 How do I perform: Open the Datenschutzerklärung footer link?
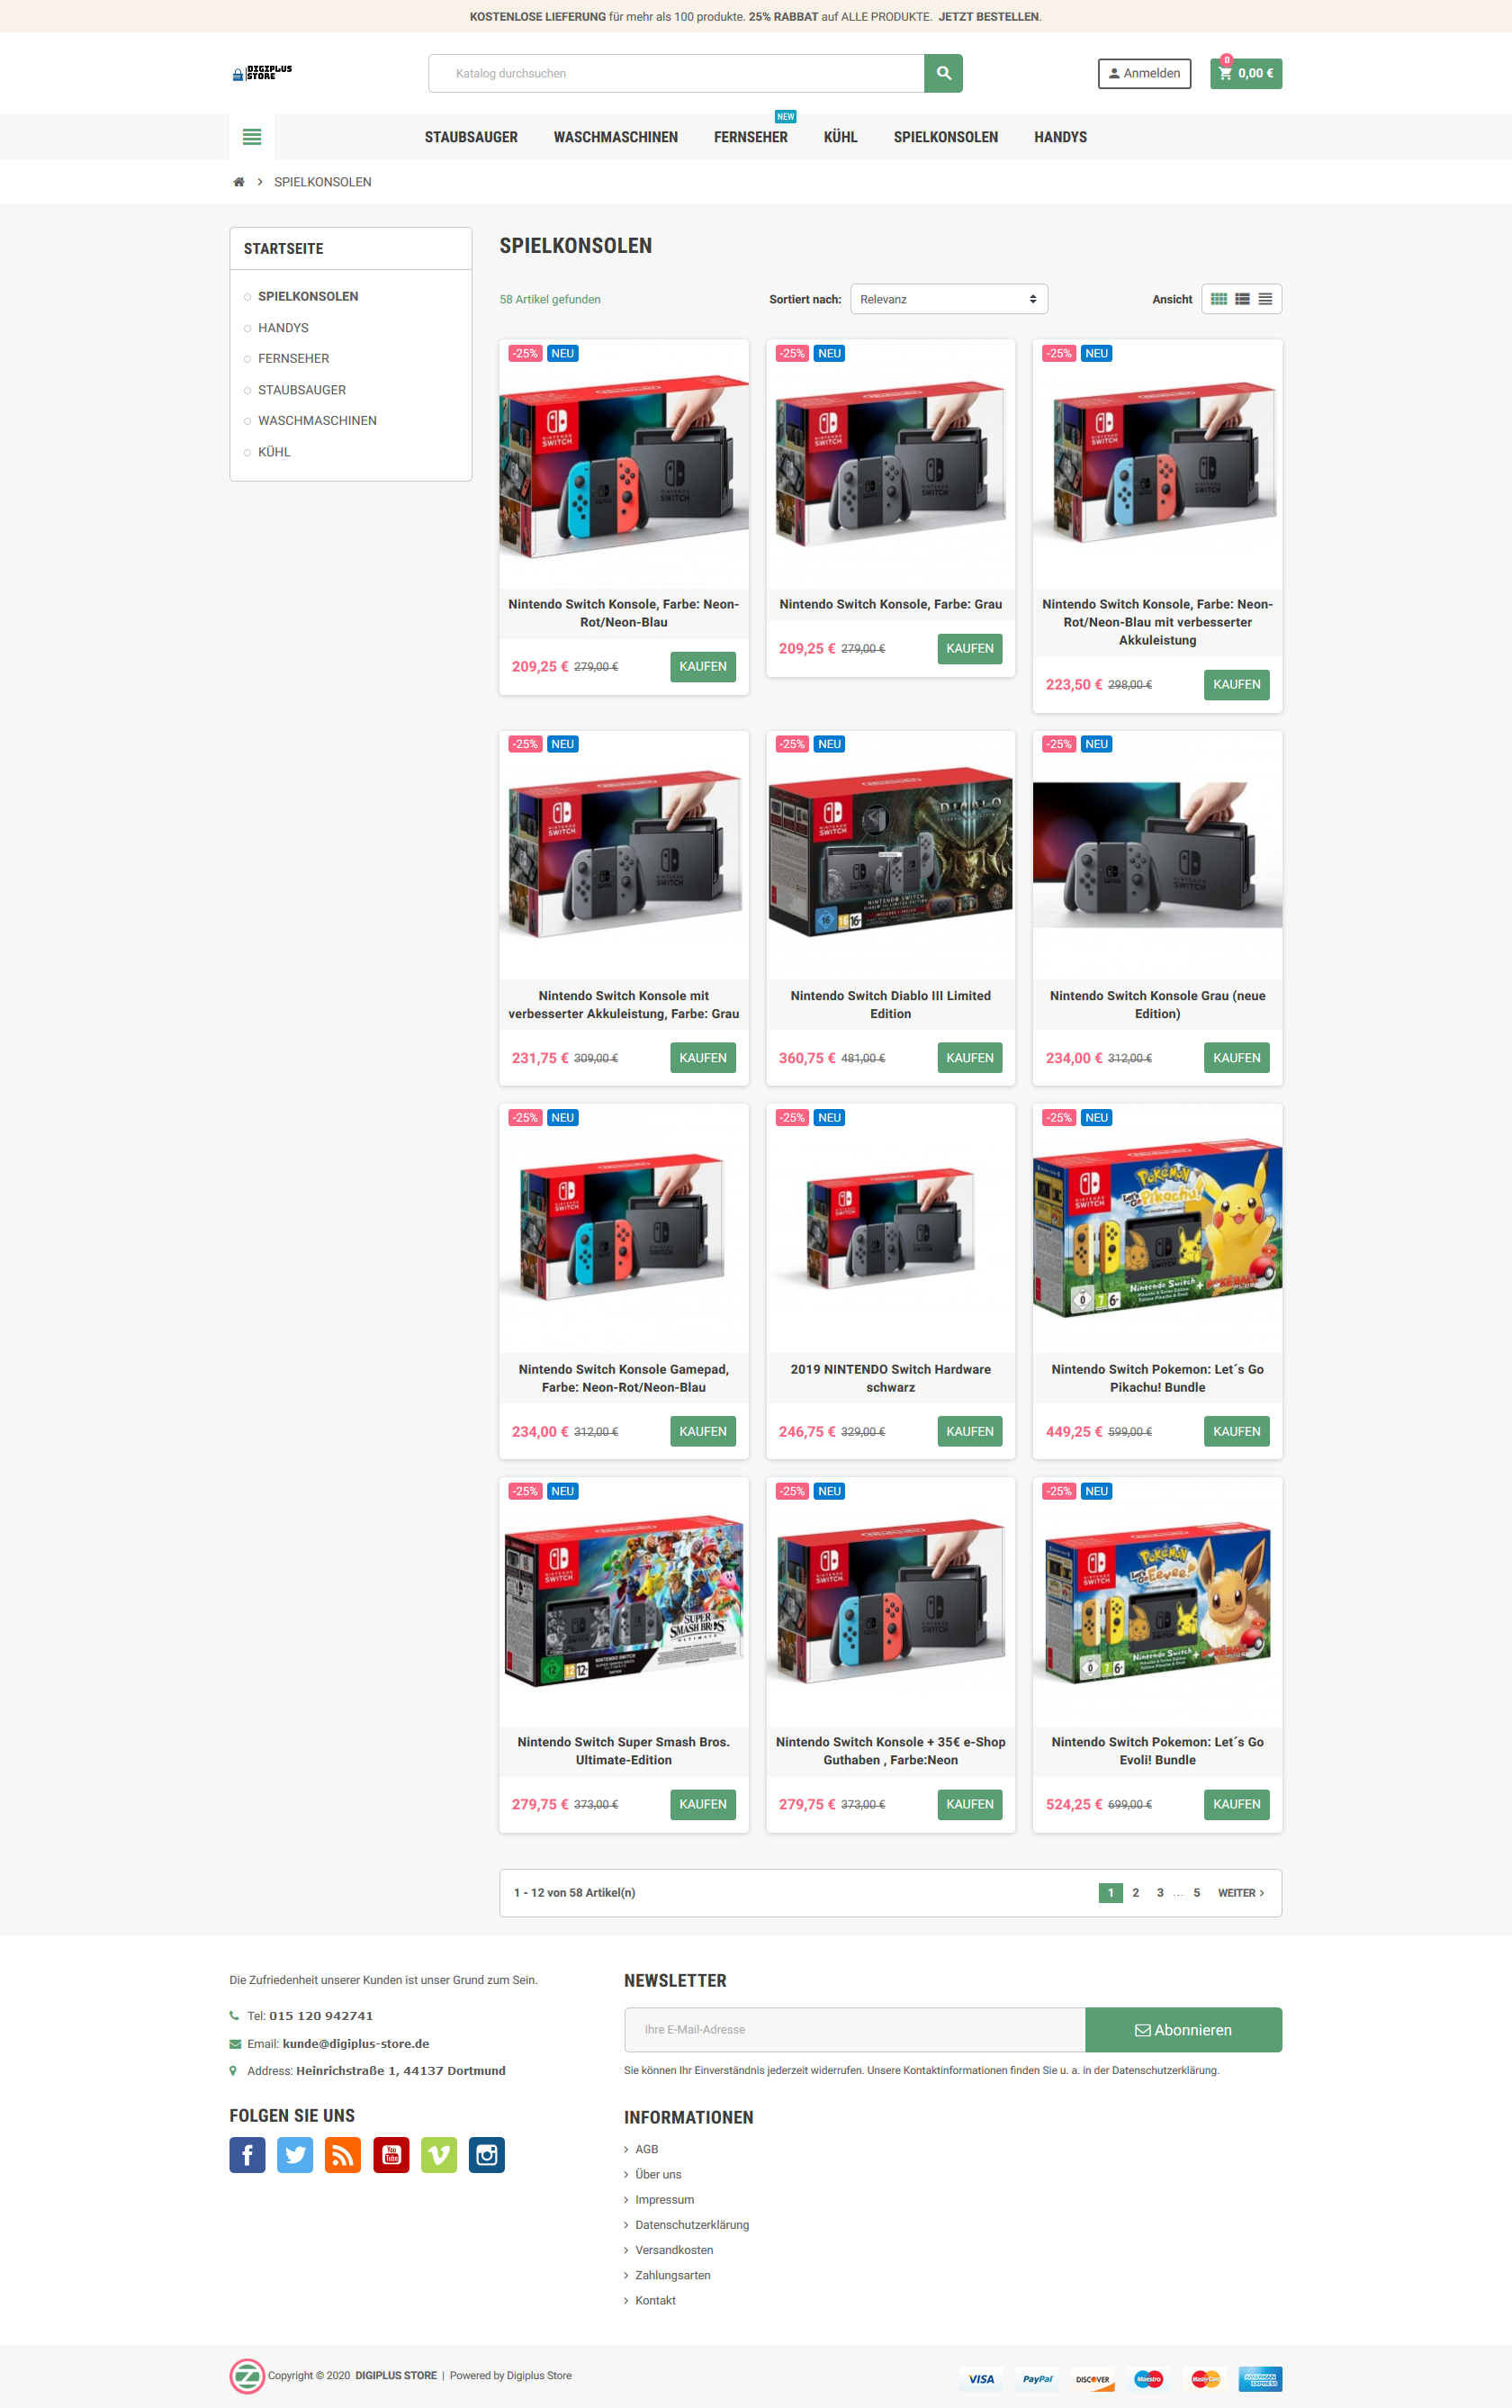point(692,2225)
